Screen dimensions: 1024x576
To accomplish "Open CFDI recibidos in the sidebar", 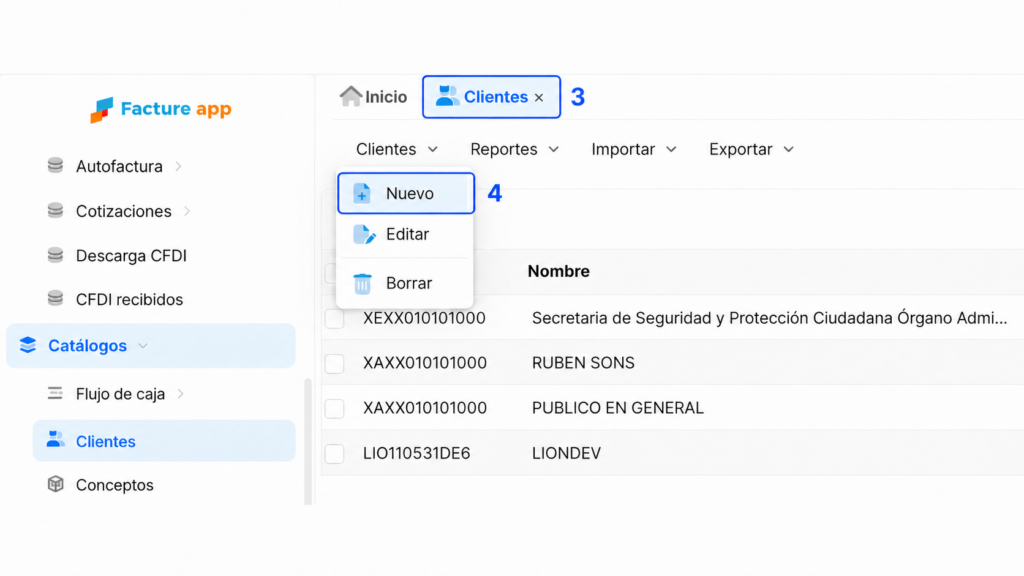I will click(129, 299).
